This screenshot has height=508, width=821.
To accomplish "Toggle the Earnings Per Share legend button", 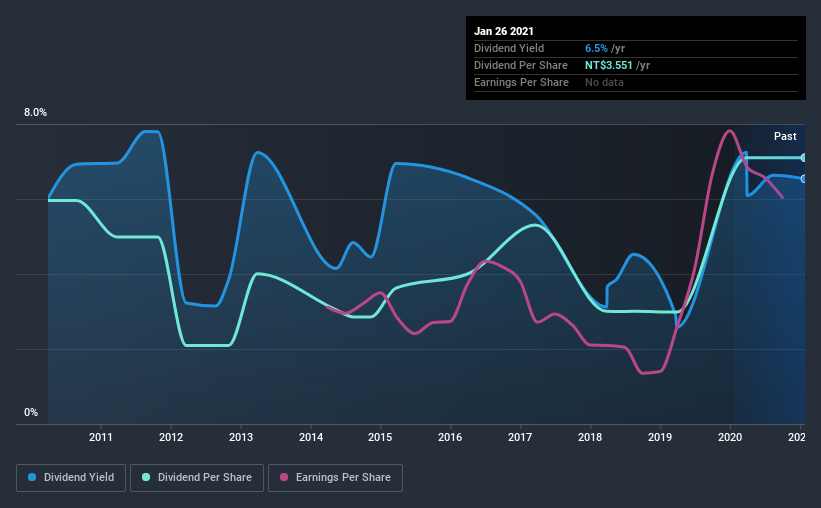I will [336, 478].
